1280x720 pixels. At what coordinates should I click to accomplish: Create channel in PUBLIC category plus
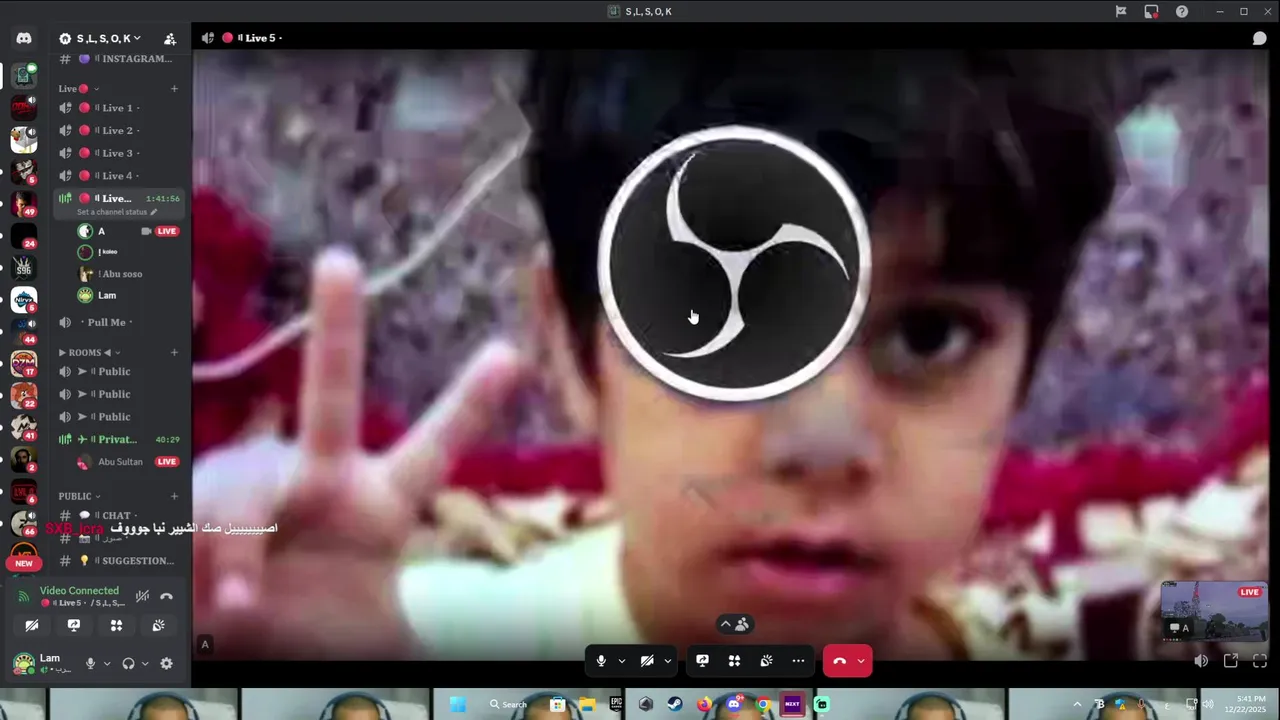[x=174, y=496]
